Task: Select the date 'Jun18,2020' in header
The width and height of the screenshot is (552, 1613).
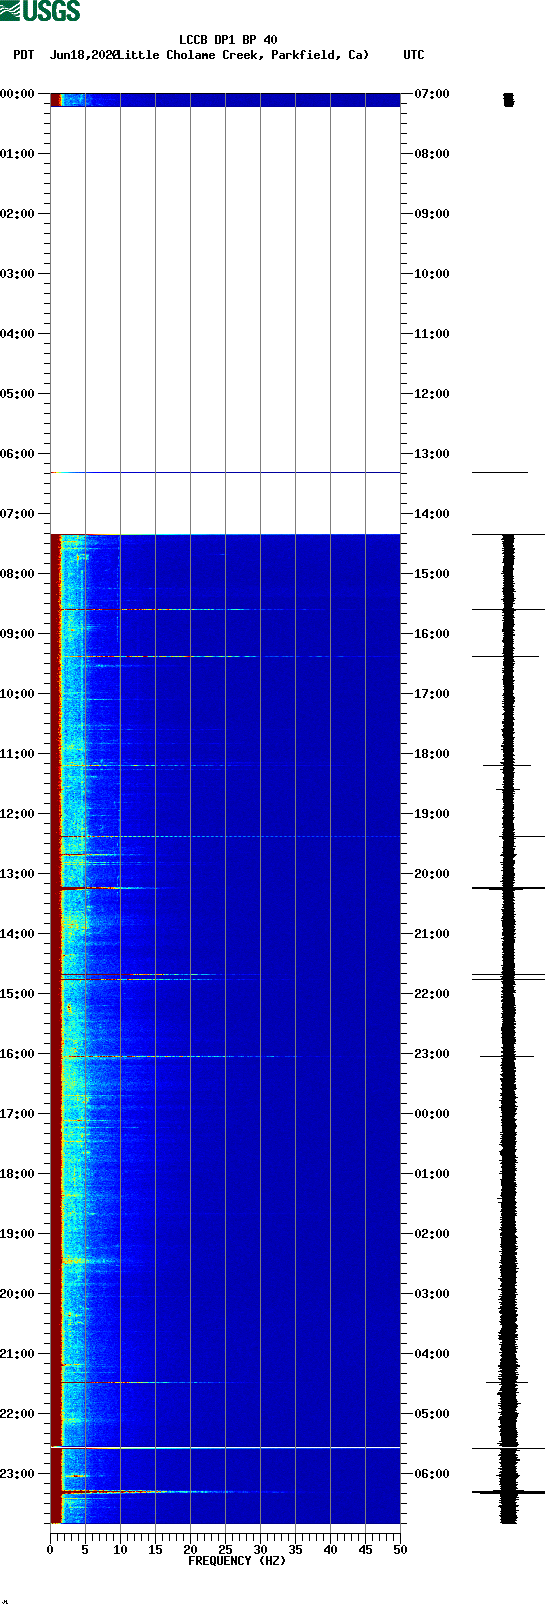Action: (84, 55)
